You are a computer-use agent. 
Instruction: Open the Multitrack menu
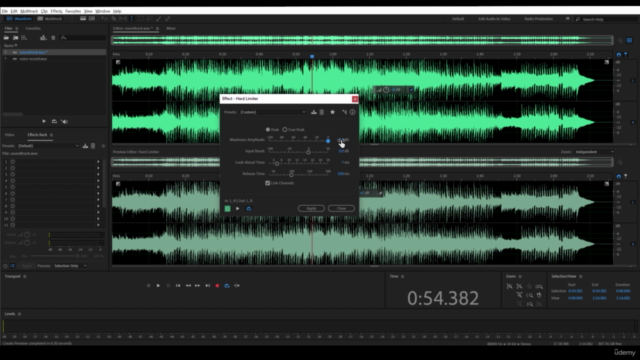29,11
